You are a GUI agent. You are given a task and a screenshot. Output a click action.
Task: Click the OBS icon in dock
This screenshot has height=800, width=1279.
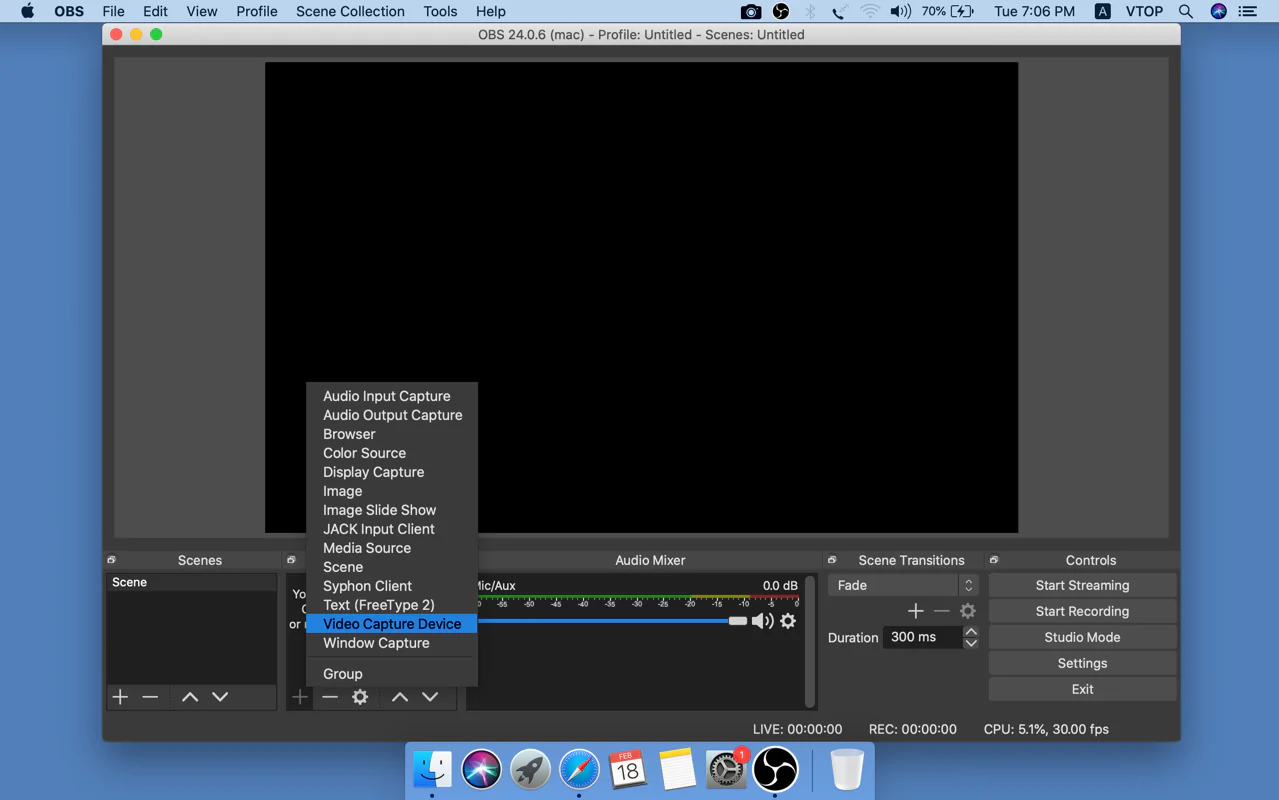click(x=775, y=770)
